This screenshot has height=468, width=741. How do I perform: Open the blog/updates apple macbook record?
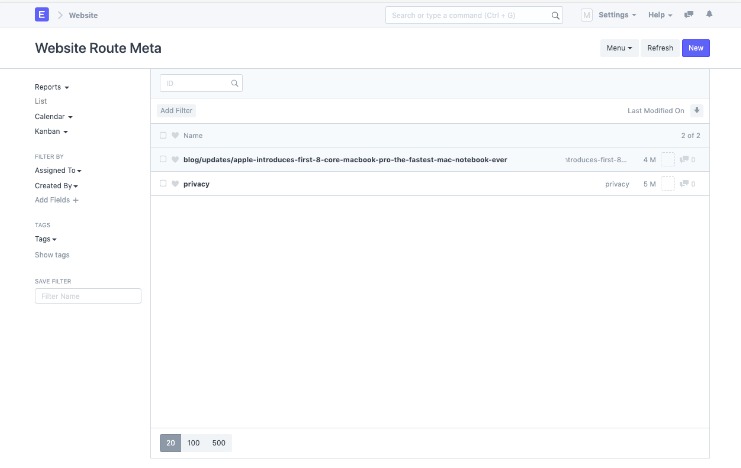tap(345, 160)
